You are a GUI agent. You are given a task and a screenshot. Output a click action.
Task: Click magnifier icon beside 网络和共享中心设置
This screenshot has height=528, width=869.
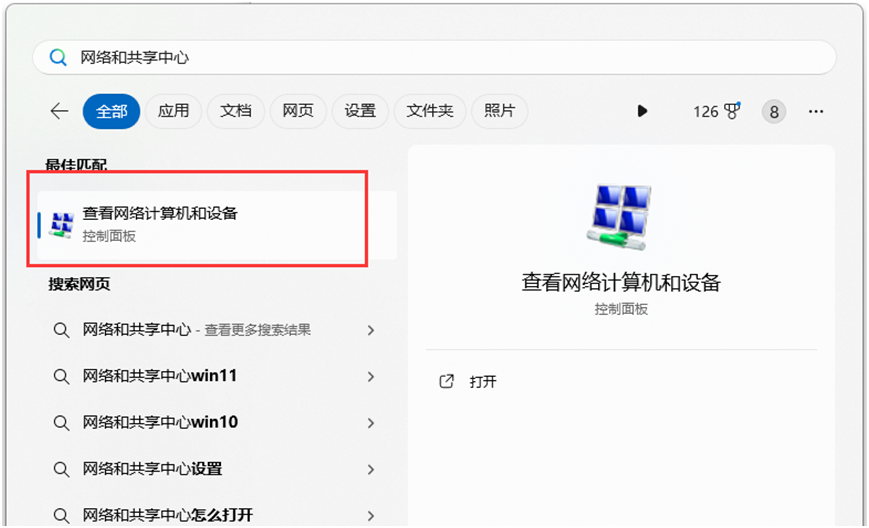coord(61,470)
